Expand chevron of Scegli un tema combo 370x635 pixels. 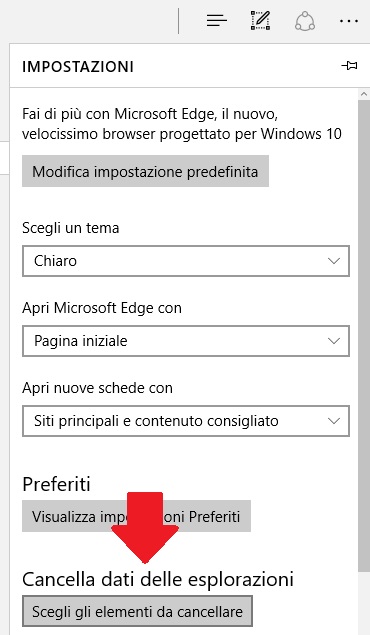tap(334, 261)
